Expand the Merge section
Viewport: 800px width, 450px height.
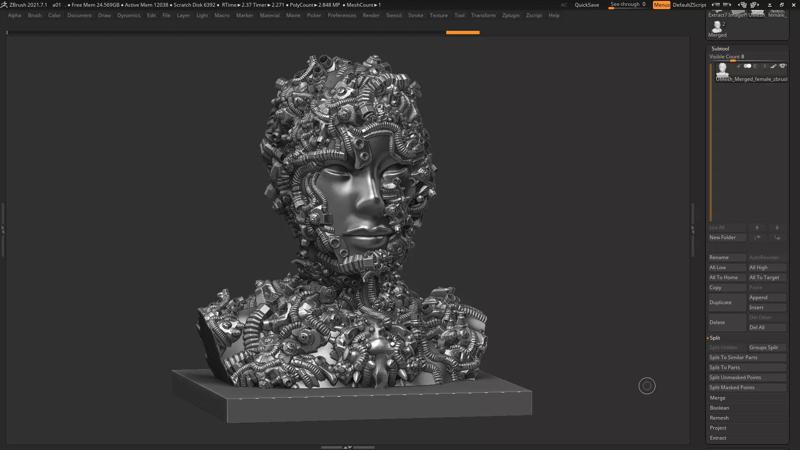coord(718,398)
